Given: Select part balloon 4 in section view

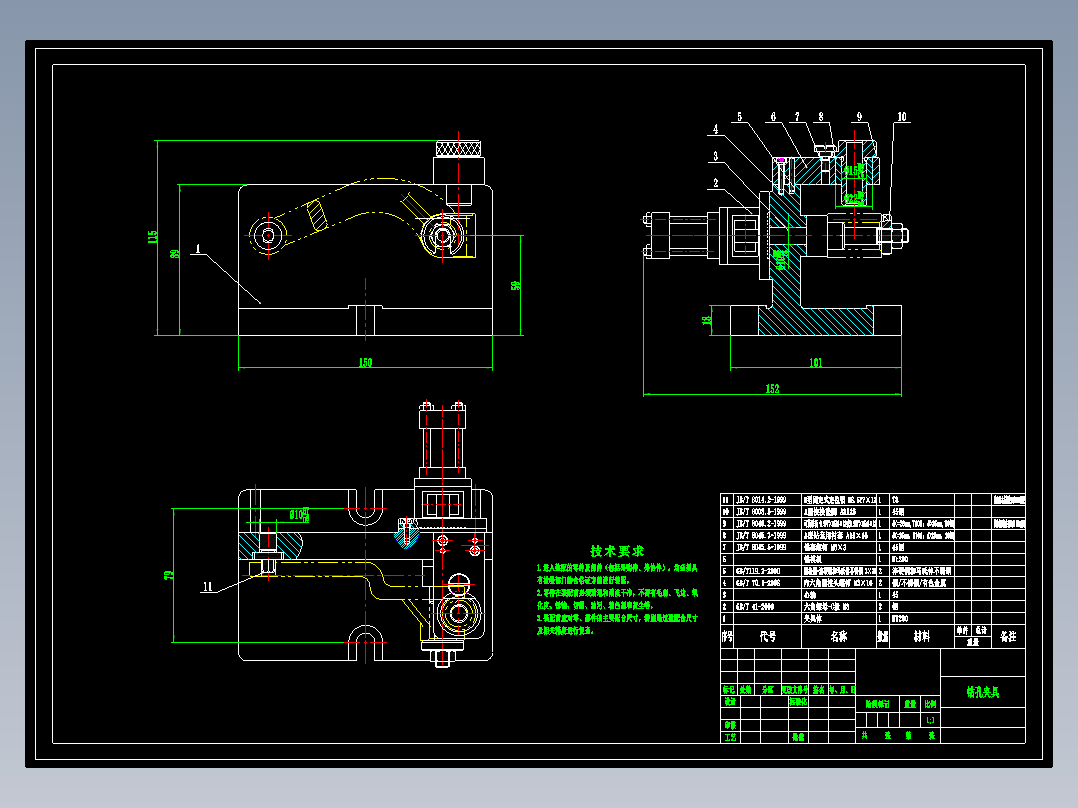Looking at the screenshot, I should (x=716, y=129).
